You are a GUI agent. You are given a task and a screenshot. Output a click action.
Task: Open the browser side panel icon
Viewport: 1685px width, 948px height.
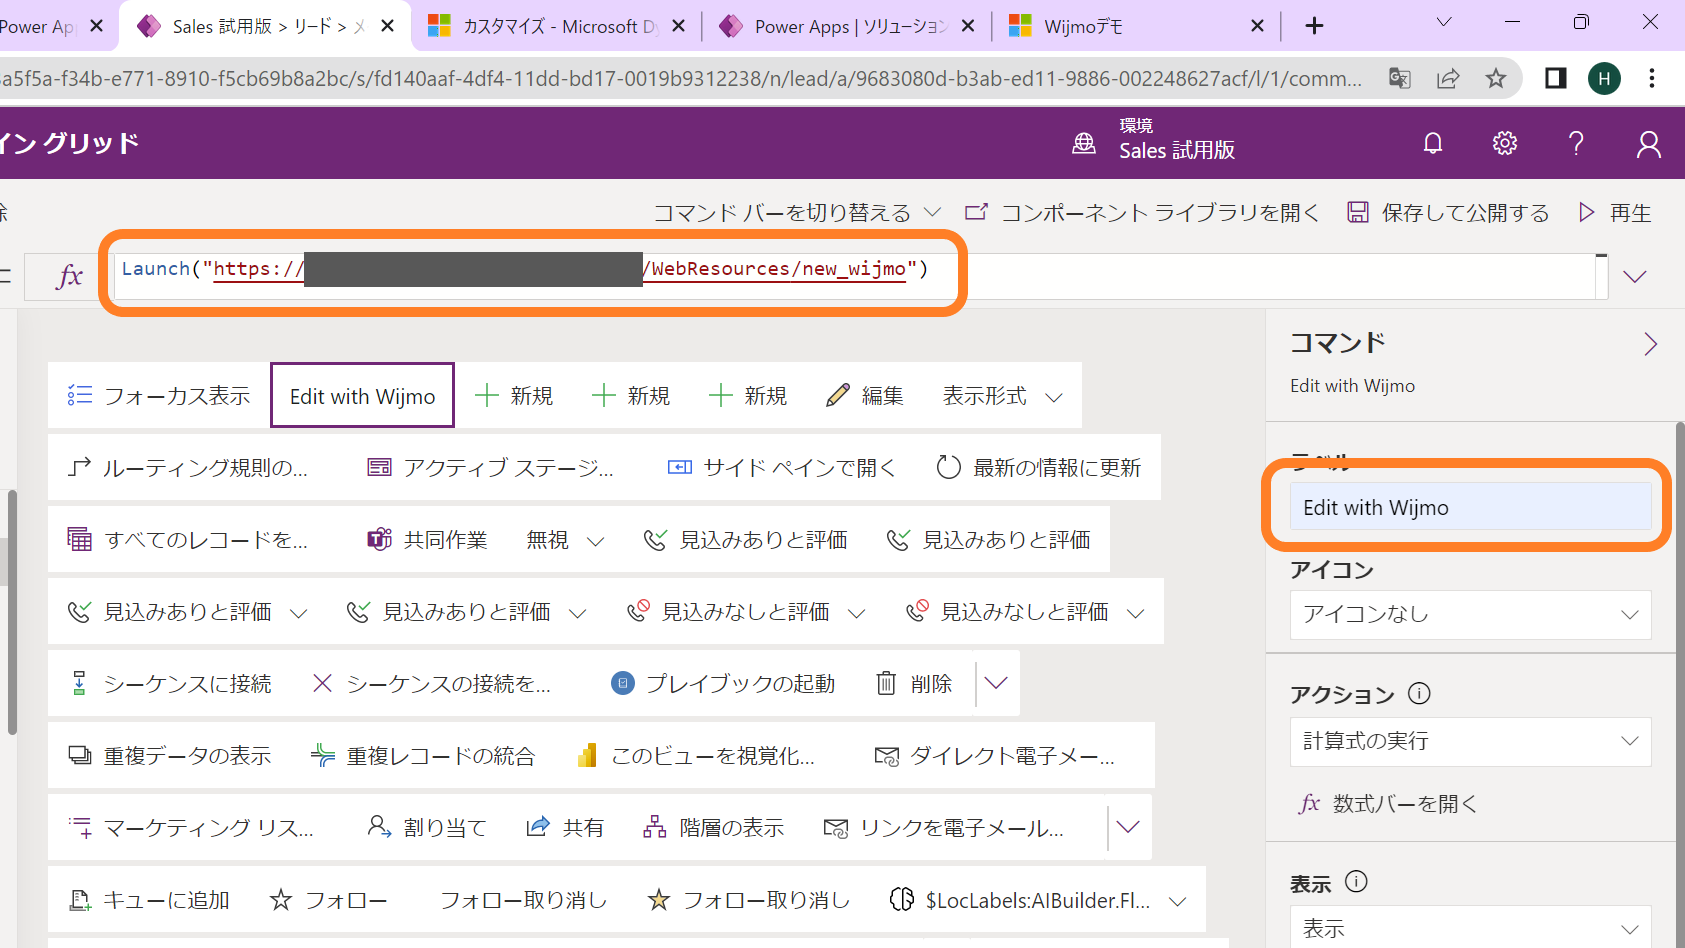1556,78
